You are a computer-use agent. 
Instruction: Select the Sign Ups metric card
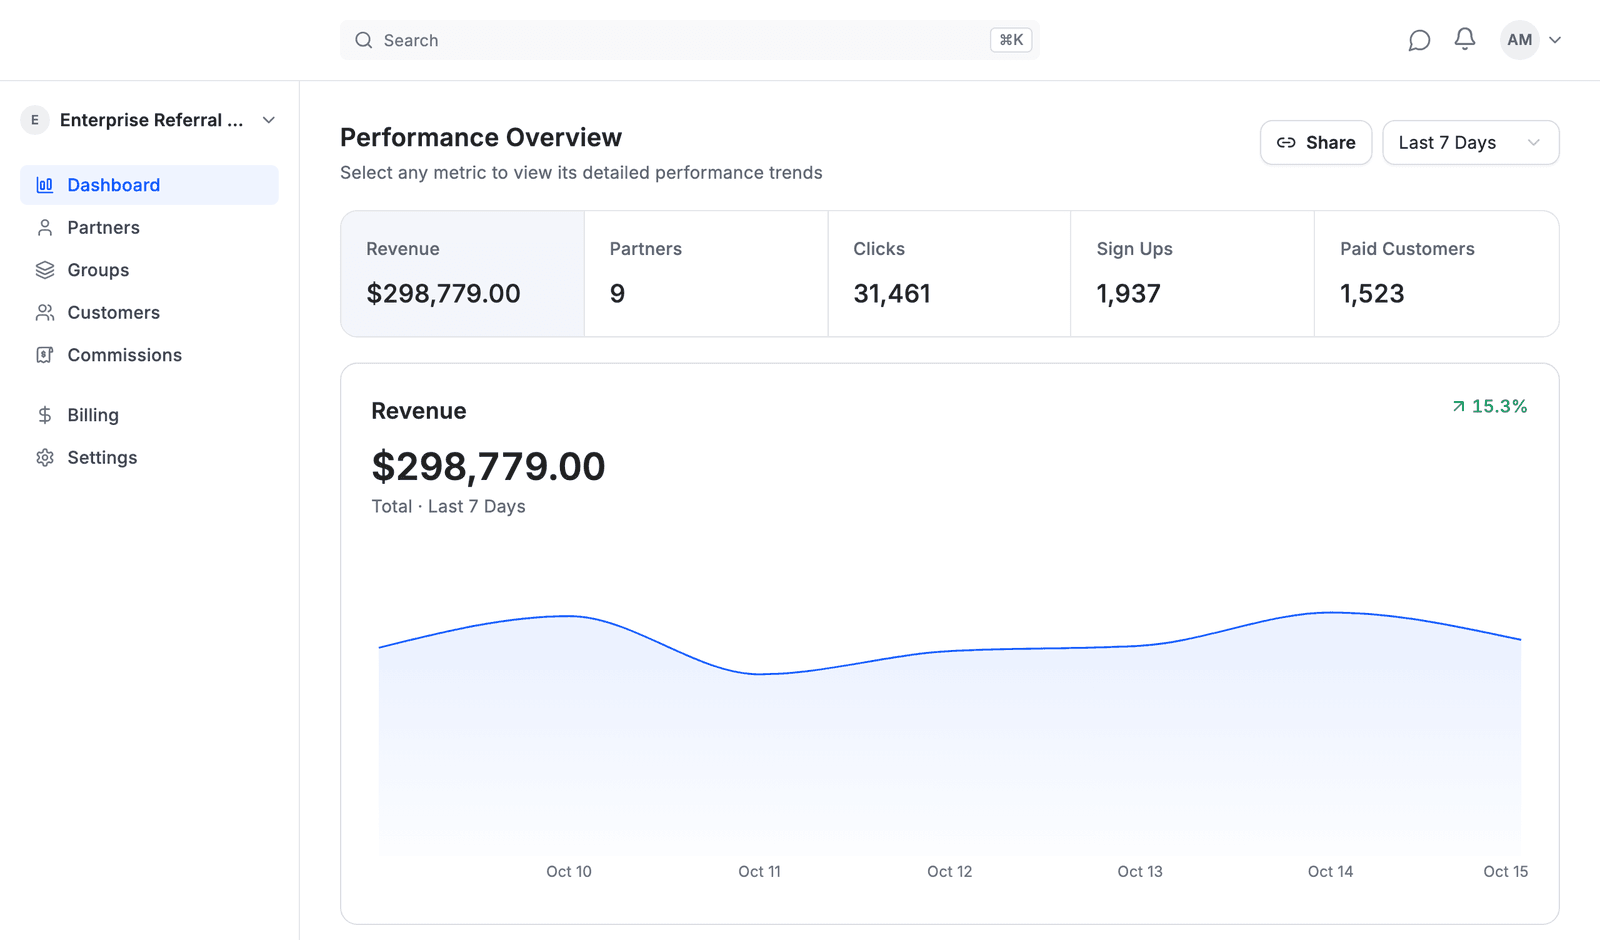tap(1192, 273)
